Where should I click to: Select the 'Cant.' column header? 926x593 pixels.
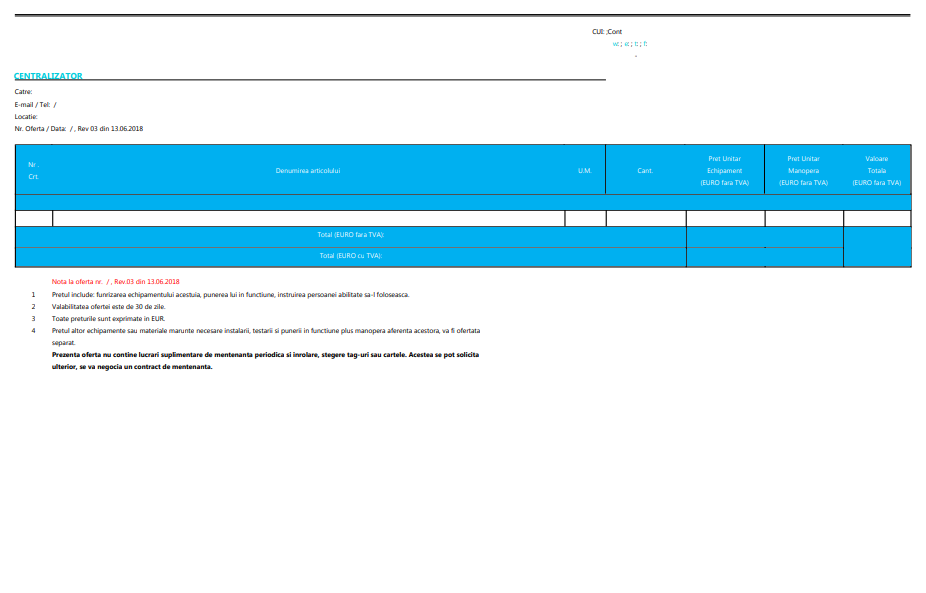coord(645,170)
